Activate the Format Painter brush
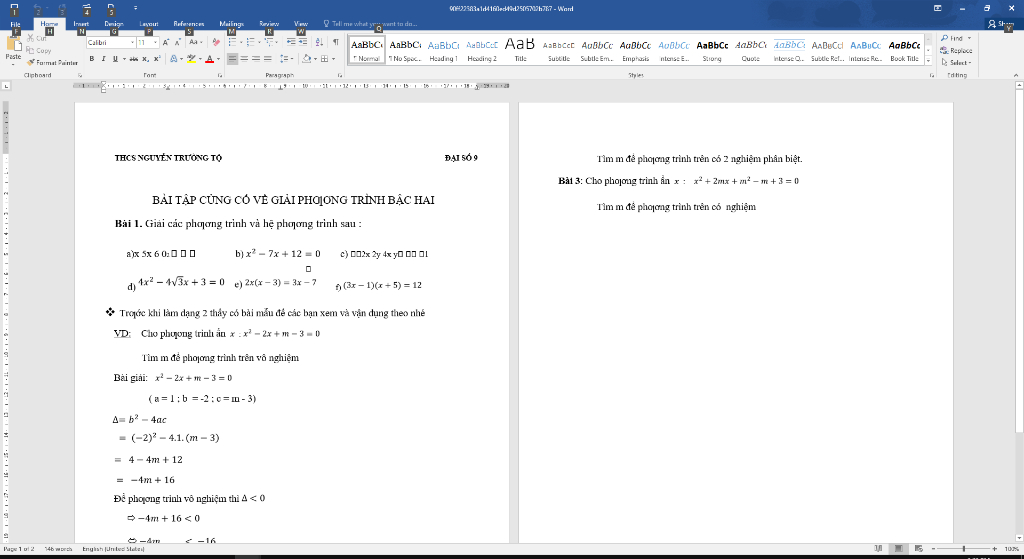Image resolution: width=1024 pixels, height=559 pixels. coord(52,63)
